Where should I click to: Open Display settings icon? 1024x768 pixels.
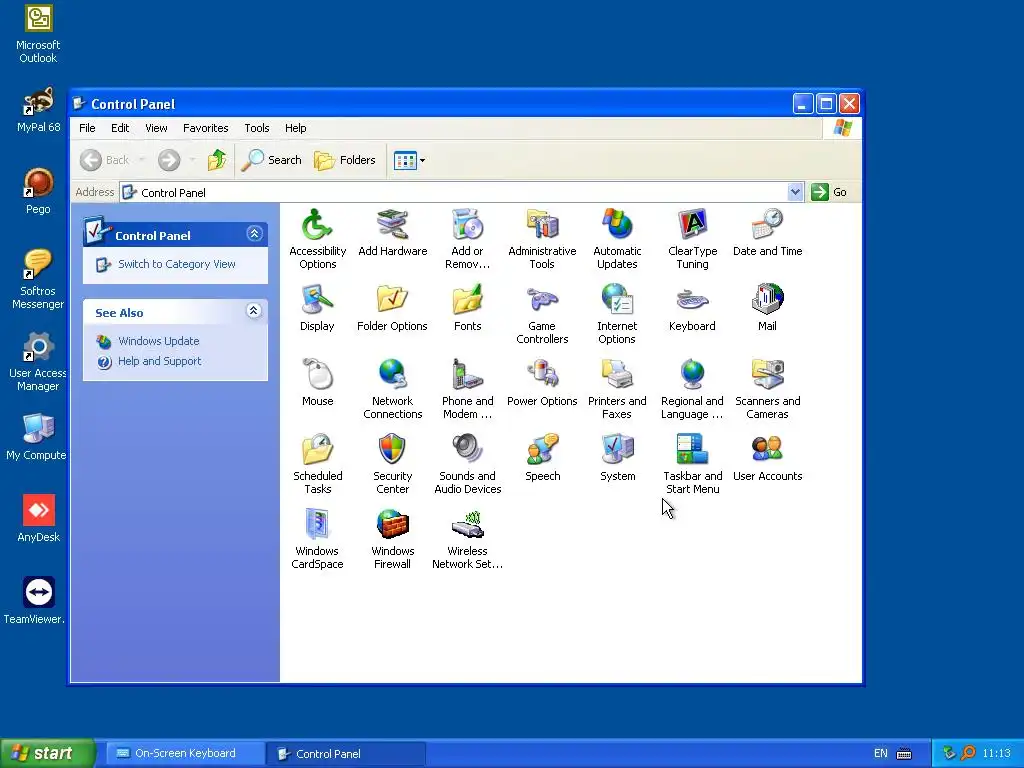click(317, 308)
